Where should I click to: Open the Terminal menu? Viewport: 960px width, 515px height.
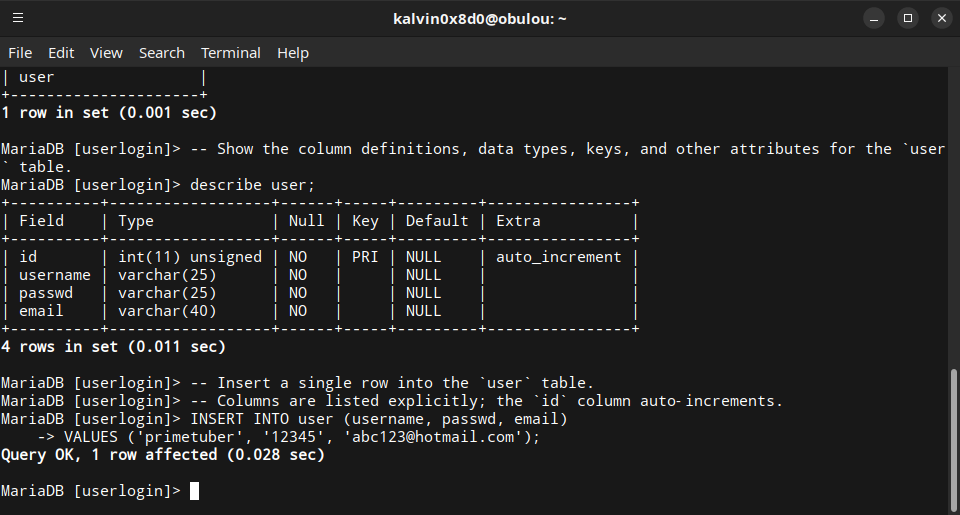click(x=230, y=53)
